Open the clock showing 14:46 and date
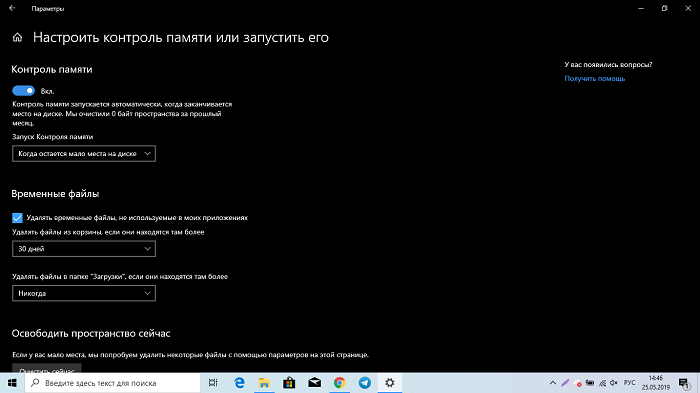This screenshot has width=700, height=393. pyautogui.click(x=656, y=383)
